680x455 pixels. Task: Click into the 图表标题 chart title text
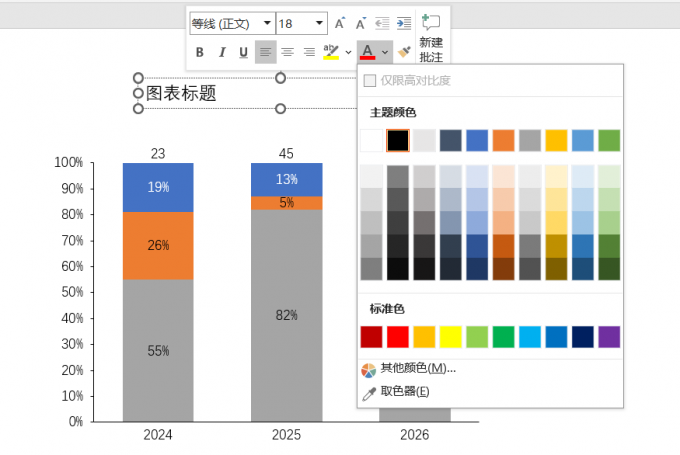click(181, 93)
